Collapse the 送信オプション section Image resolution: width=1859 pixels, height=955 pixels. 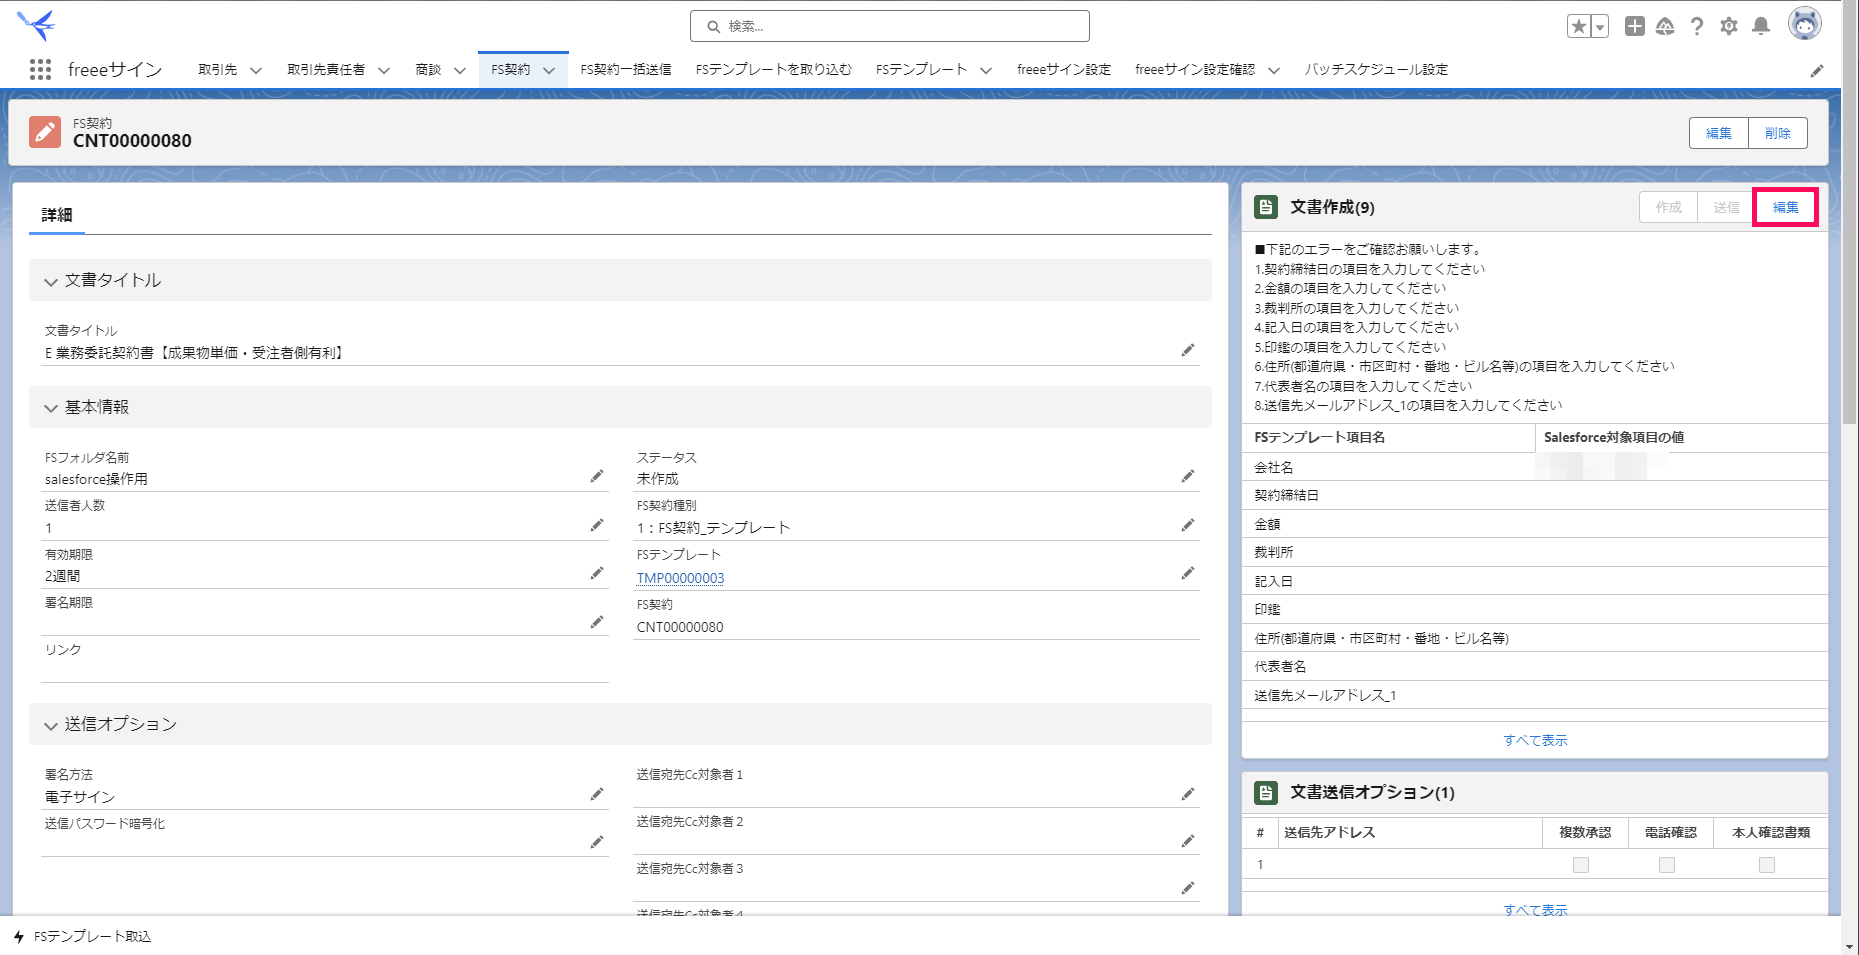tap(51, 725)
